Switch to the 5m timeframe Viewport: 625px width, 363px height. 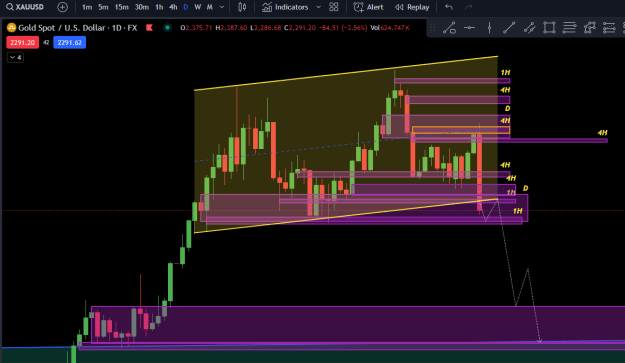[103, 7]
